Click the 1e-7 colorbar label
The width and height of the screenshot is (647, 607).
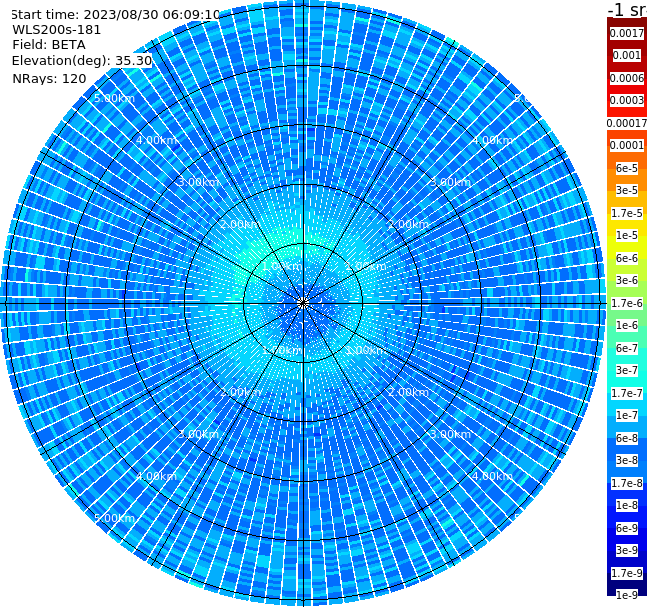[x=627, y=415]
